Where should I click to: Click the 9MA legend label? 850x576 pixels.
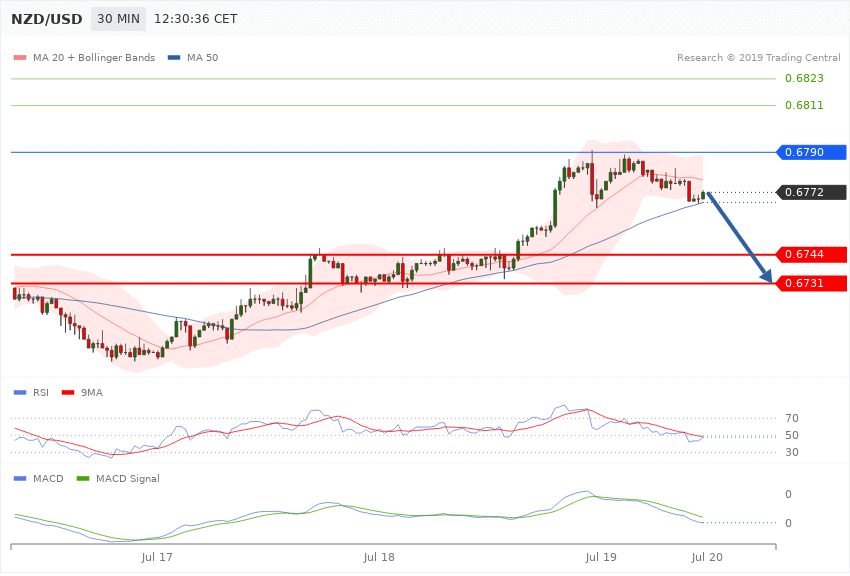pos(92,392)
